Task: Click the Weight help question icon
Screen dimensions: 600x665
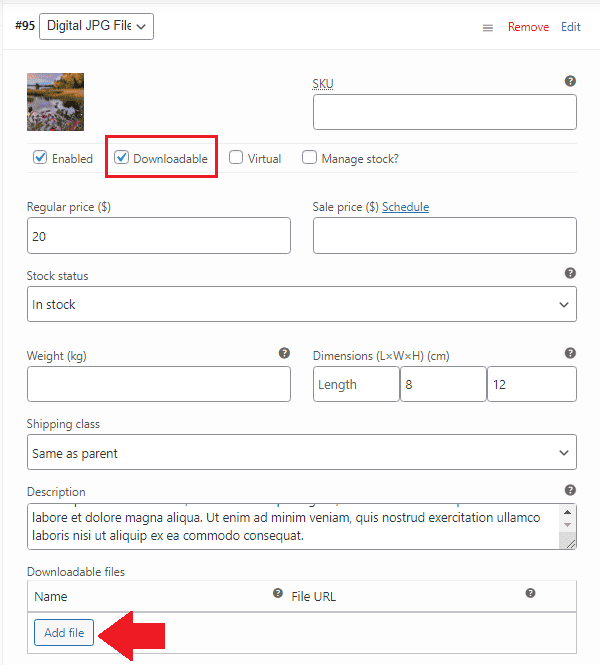Action: click(x=284, y=353)
